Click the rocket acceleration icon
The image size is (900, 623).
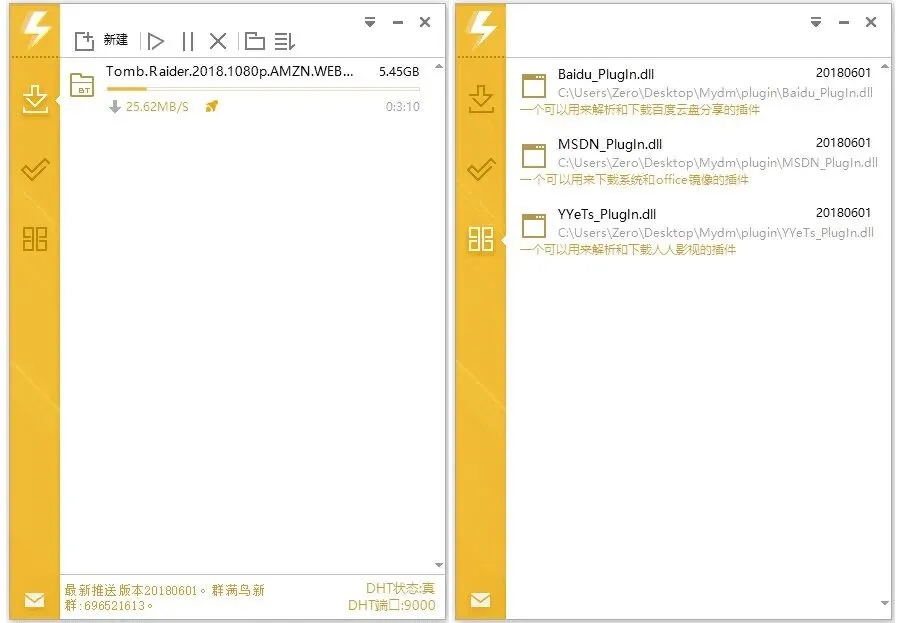coord(212,106)
